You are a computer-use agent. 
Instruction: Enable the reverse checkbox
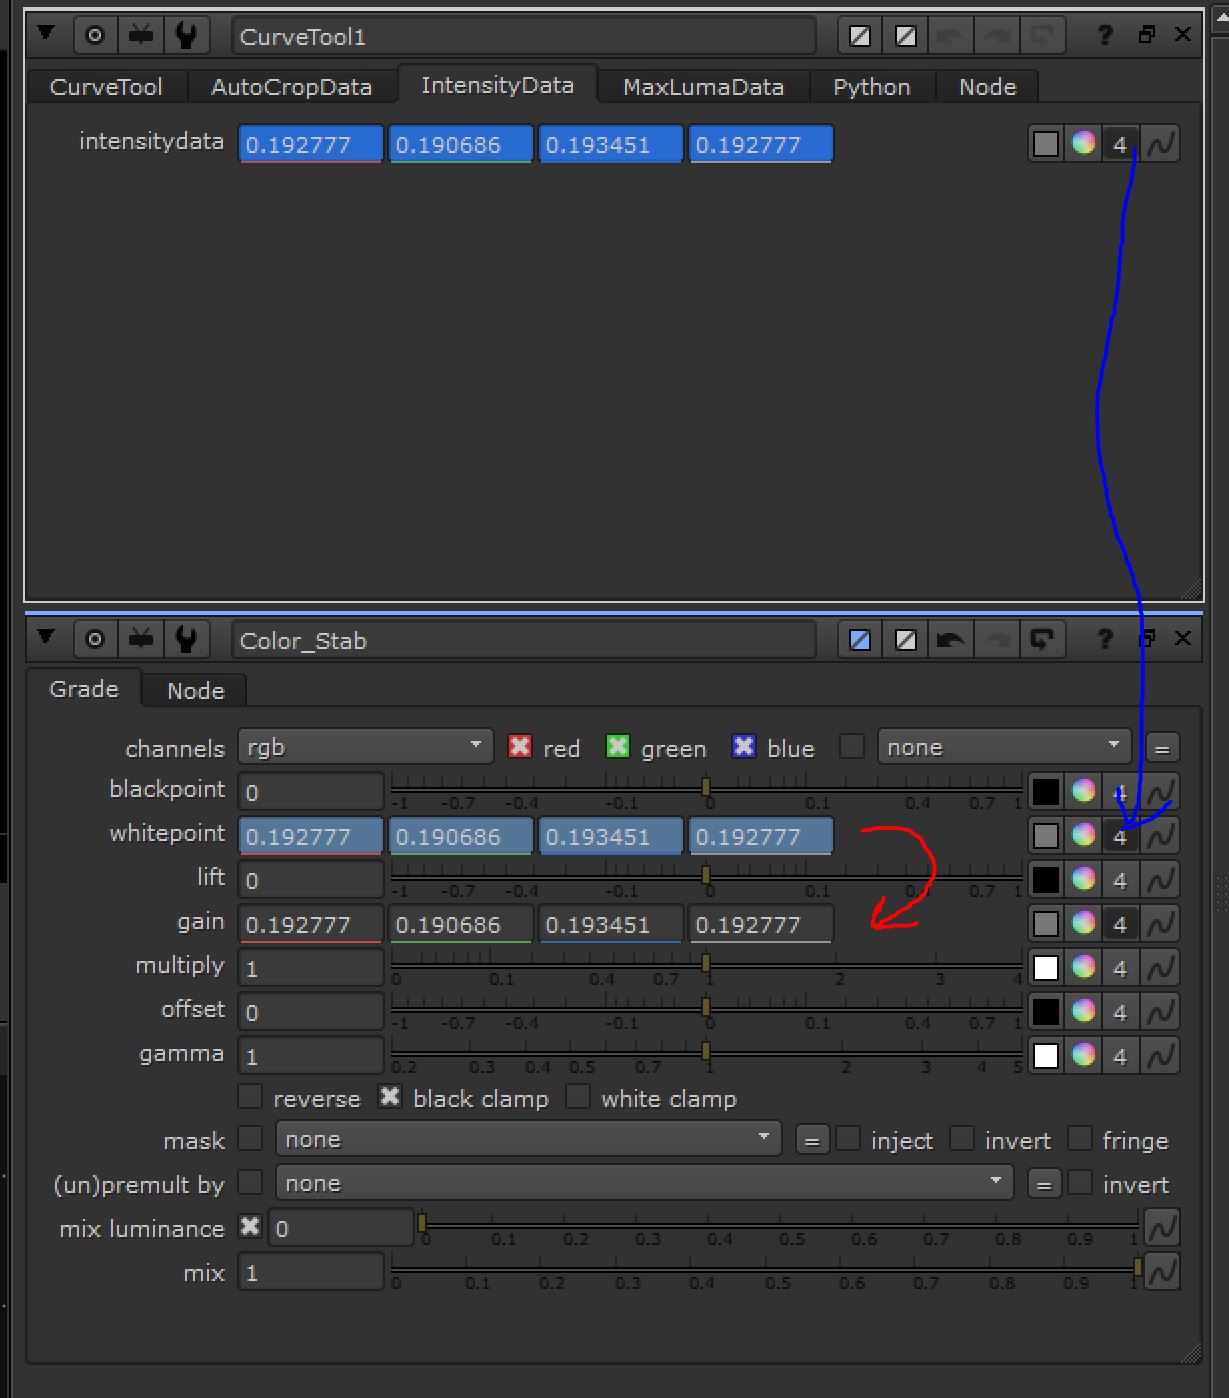(250, 1098)
